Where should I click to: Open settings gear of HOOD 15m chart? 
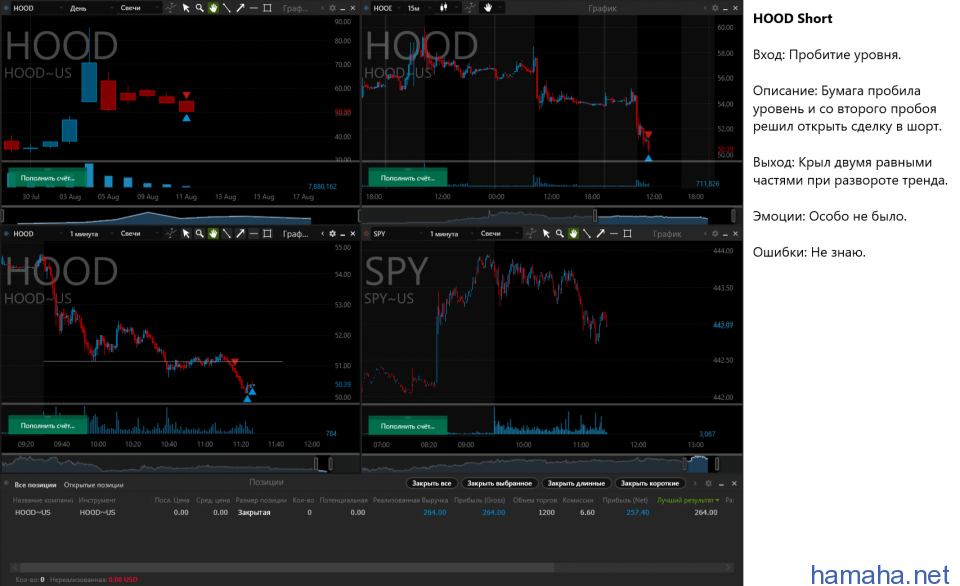click(714, 8)
